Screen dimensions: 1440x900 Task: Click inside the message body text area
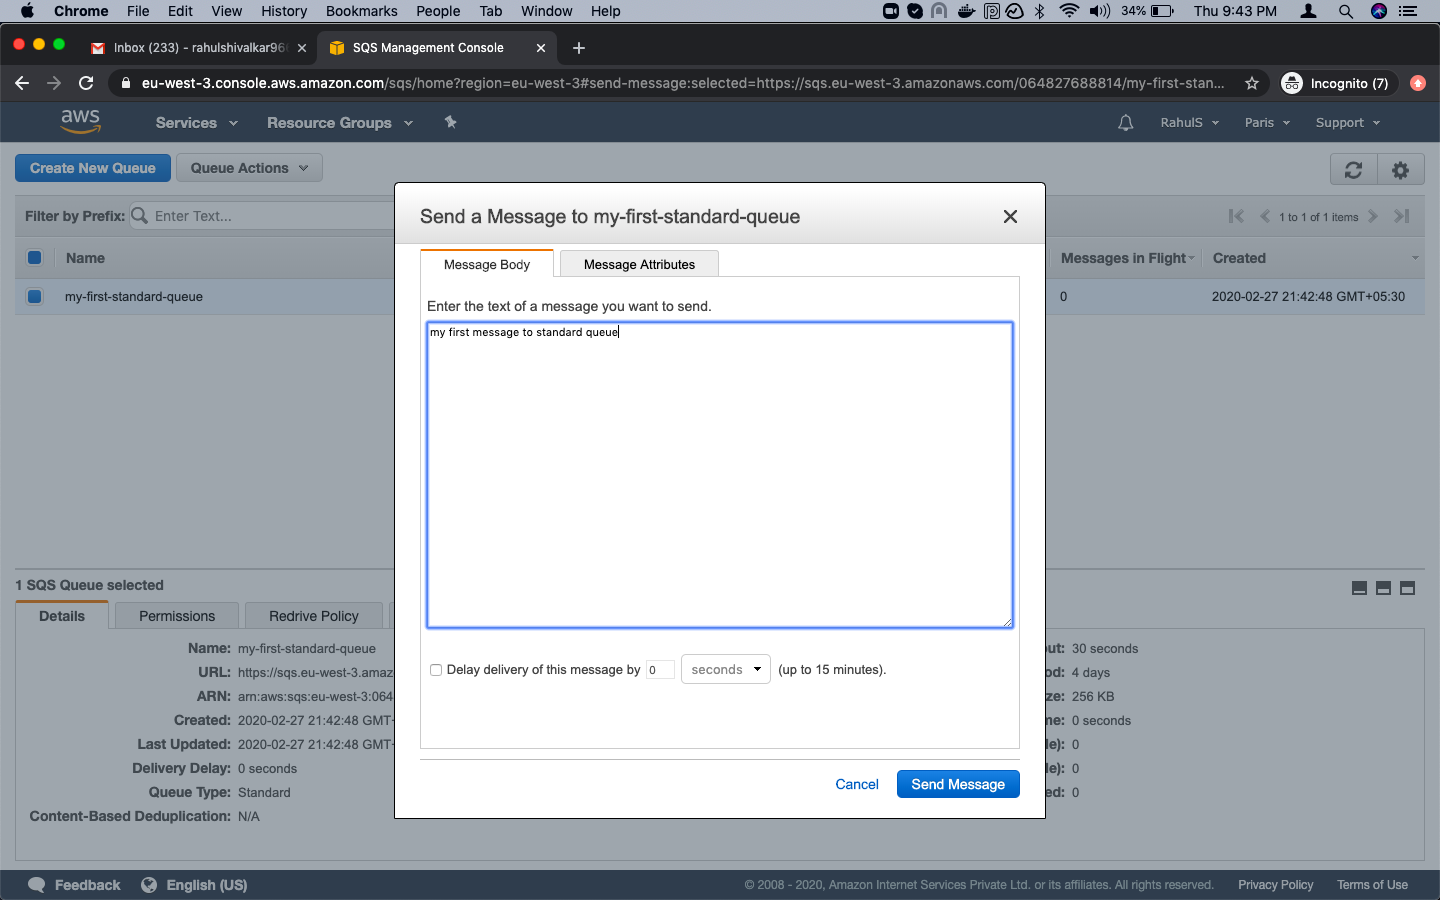[x=719, y=470]
